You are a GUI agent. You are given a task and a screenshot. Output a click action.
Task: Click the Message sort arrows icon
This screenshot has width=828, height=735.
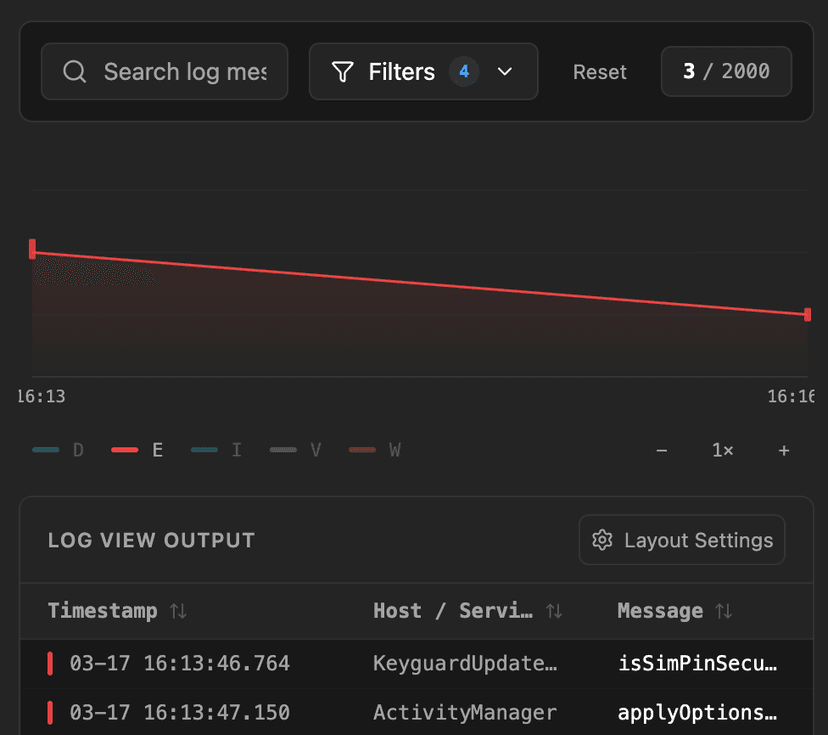click(x=724, y=611)
